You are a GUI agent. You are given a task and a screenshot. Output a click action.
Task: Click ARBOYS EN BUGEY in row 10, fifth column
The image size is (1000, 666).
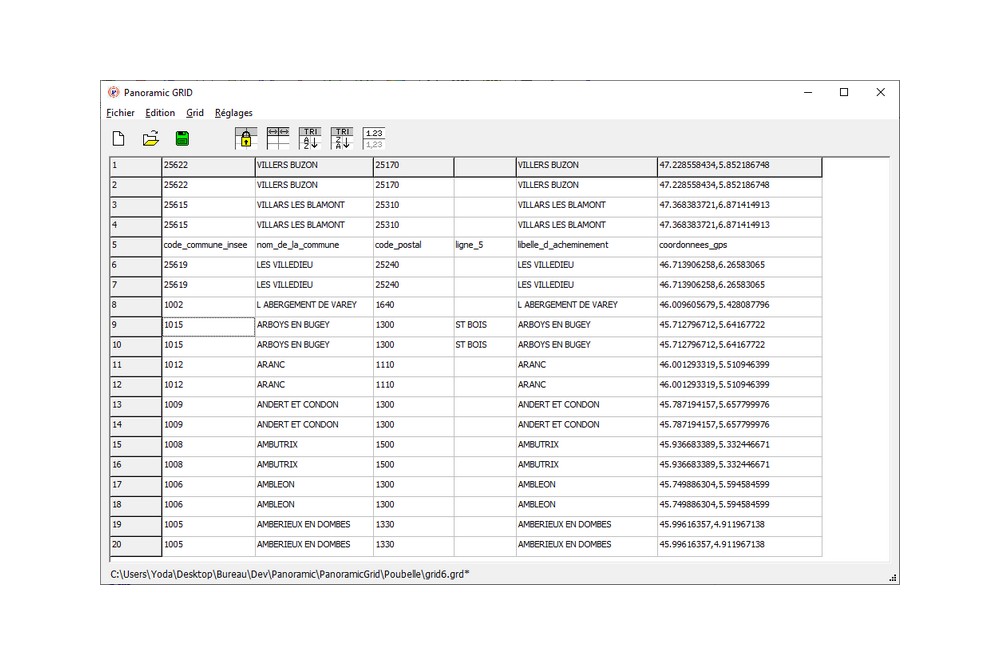[587, 346]
